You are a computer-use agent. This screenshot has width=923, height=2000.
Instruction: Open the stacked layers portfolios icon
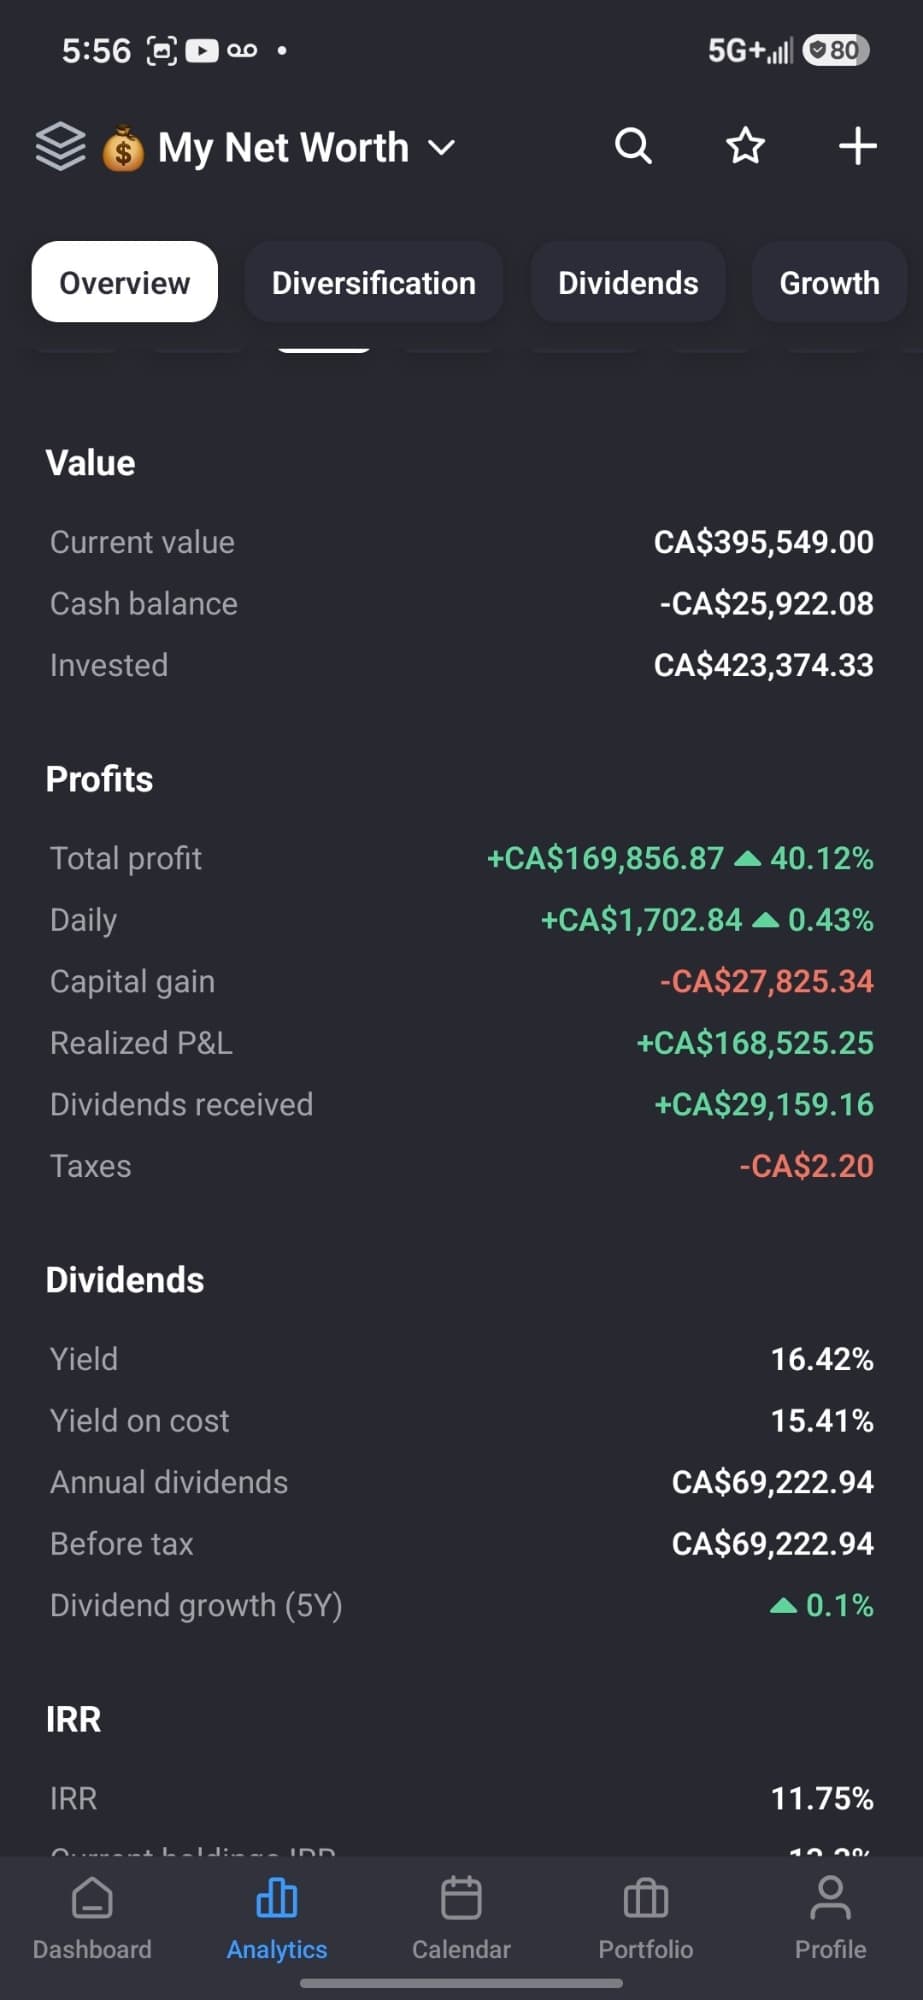(60, 146)
